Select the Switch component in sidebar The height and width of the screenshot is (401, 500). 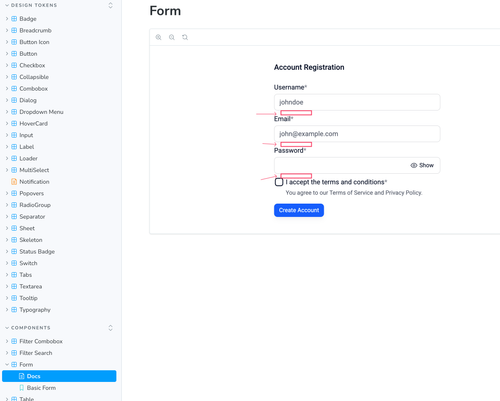(x=28, y=263)
